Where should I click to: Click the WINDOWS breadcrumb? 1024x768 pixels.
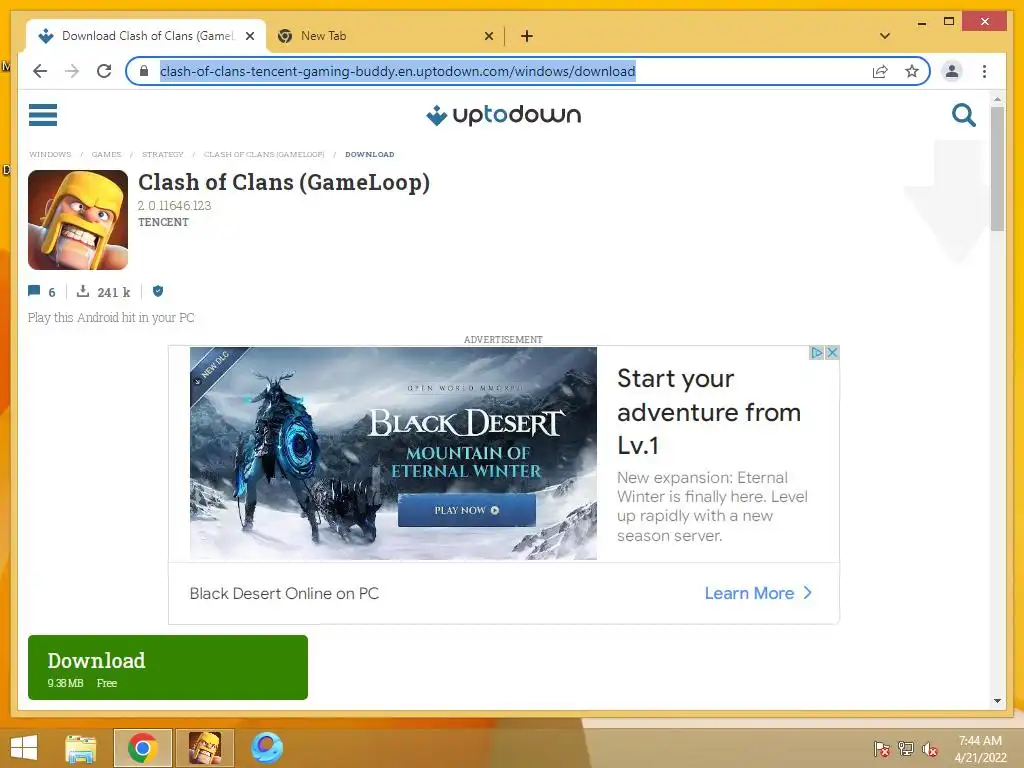pos(50,154)
